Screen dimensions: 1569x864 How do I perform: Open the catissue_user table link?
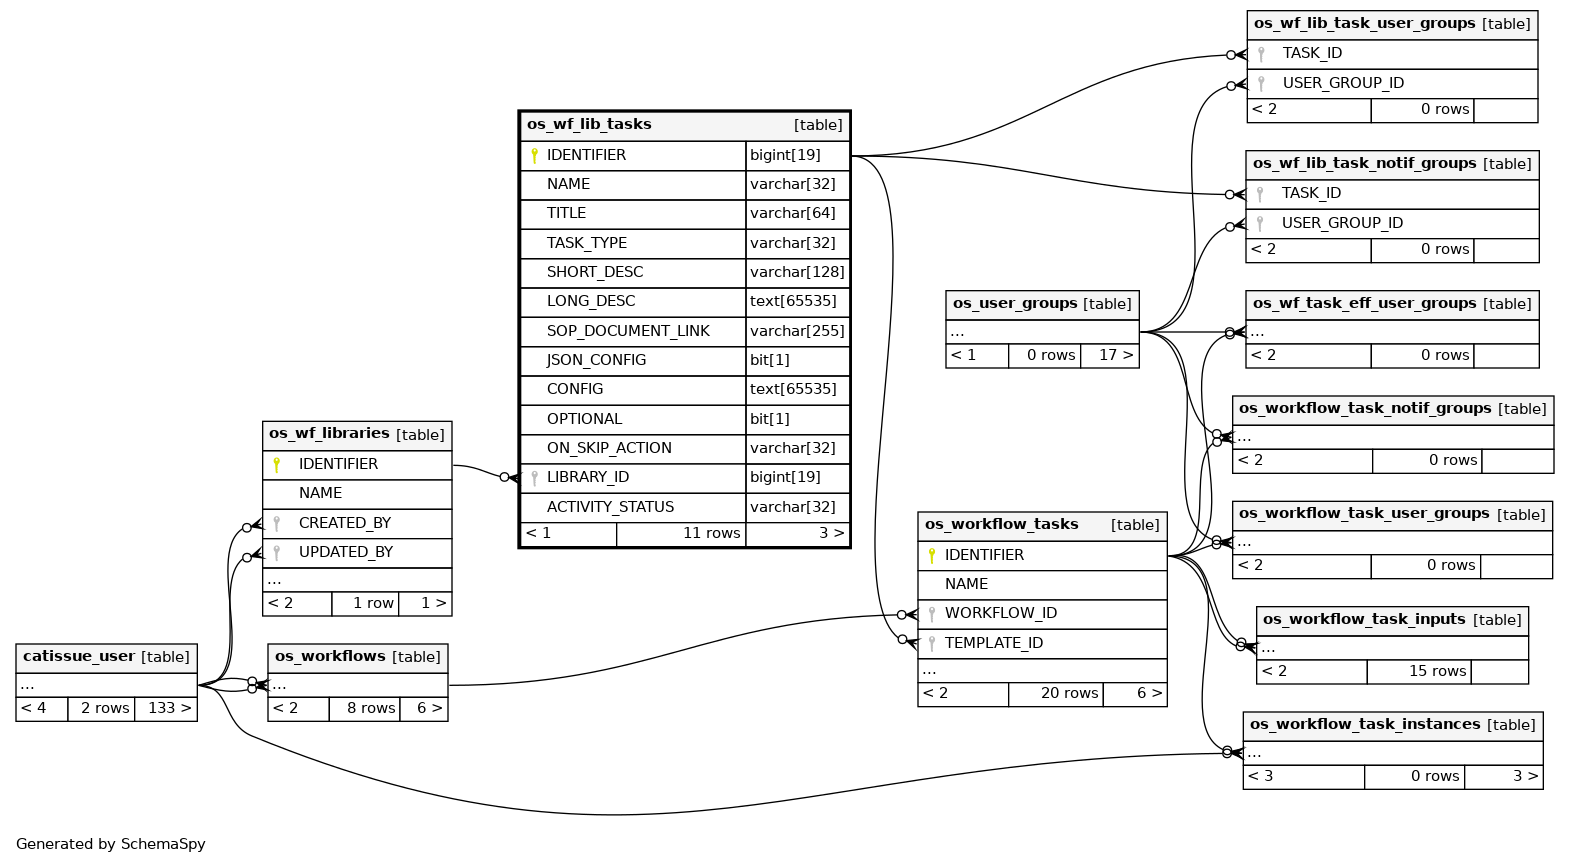[107, 657]
